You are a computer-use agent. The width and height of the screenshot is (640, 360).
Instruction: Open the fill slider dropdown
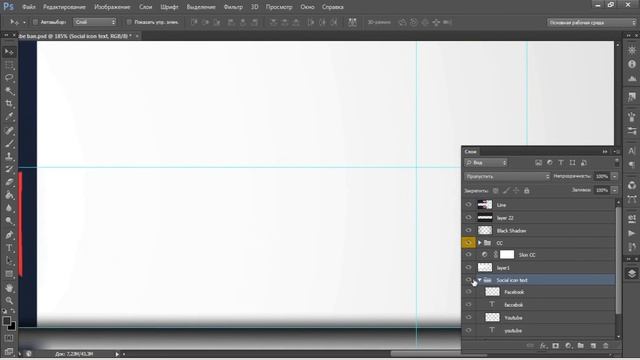click(x=614, y=190)
